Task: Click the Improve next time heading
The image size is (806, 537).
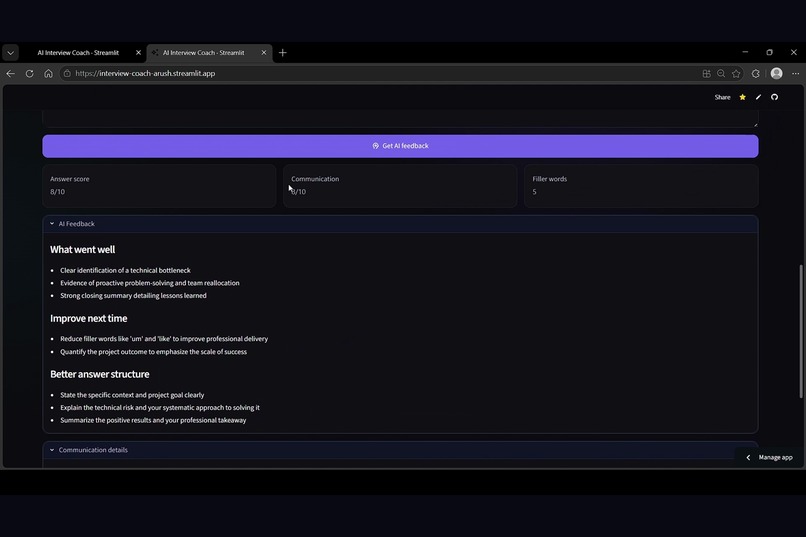Action: click(88, 319)
